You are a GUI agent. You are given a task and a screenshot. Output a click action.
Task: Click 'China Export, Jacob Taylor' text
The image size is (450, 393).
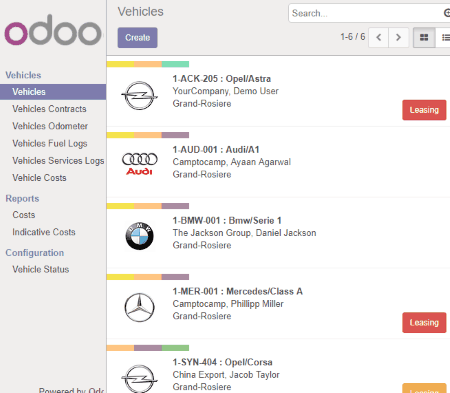[x=226, y=375]
